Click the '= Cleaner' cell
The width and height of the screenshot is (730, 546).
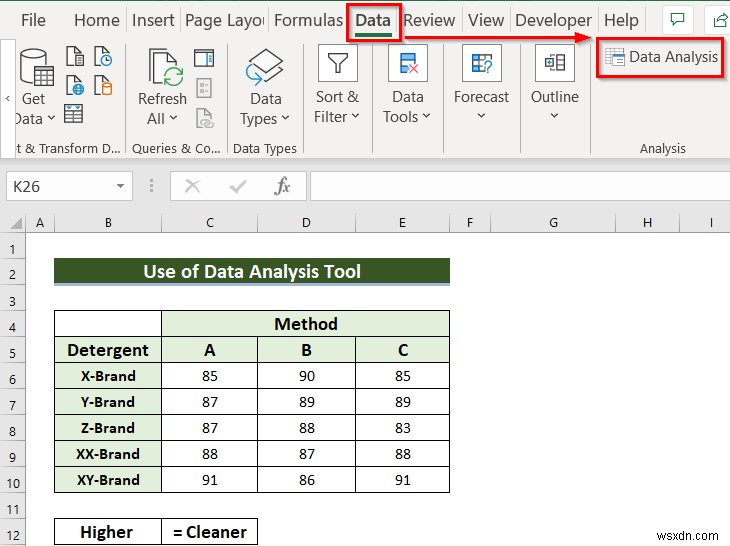point(210,532)
